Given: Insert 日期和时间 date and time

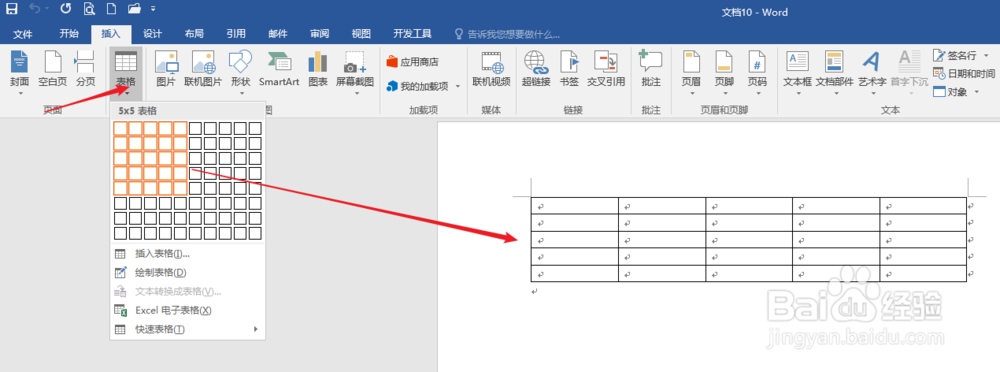Looking at the screenshot, I should coord(964,74).
